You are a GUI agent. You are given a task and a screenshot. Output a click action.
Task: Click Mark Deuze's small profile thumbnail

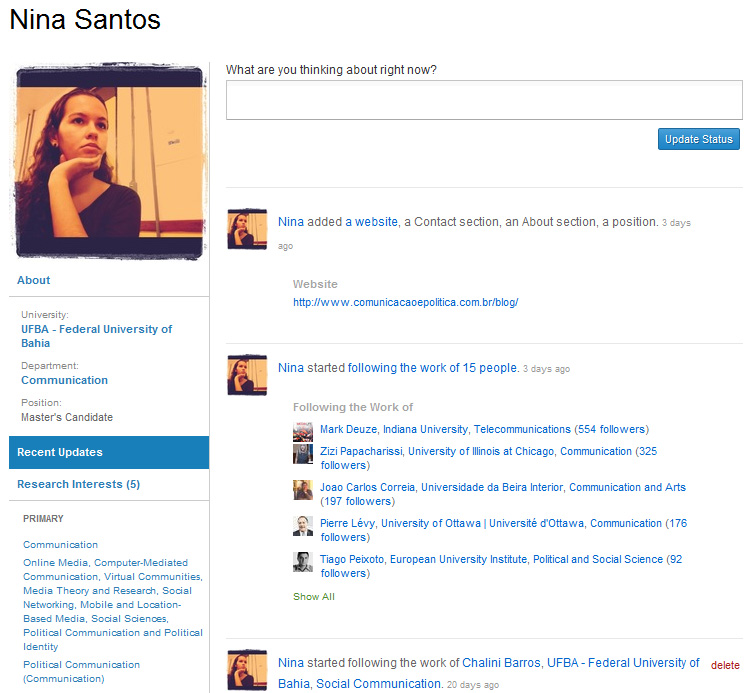coord(303,431)
